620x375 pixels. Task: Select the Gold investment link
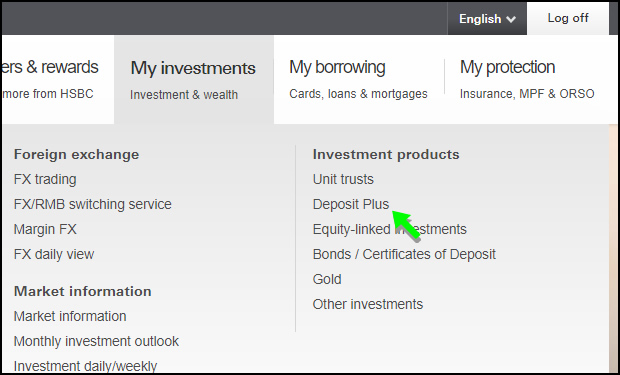tap(327, 279)
